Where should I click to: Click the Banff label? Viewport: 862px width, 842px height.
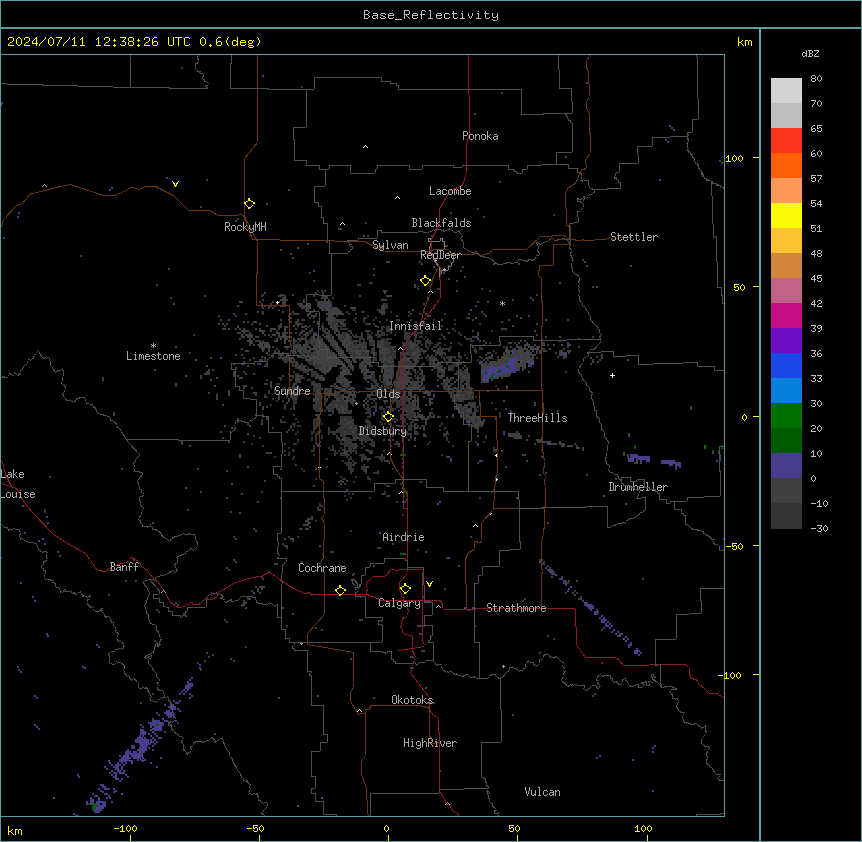(x=124, y=567)
